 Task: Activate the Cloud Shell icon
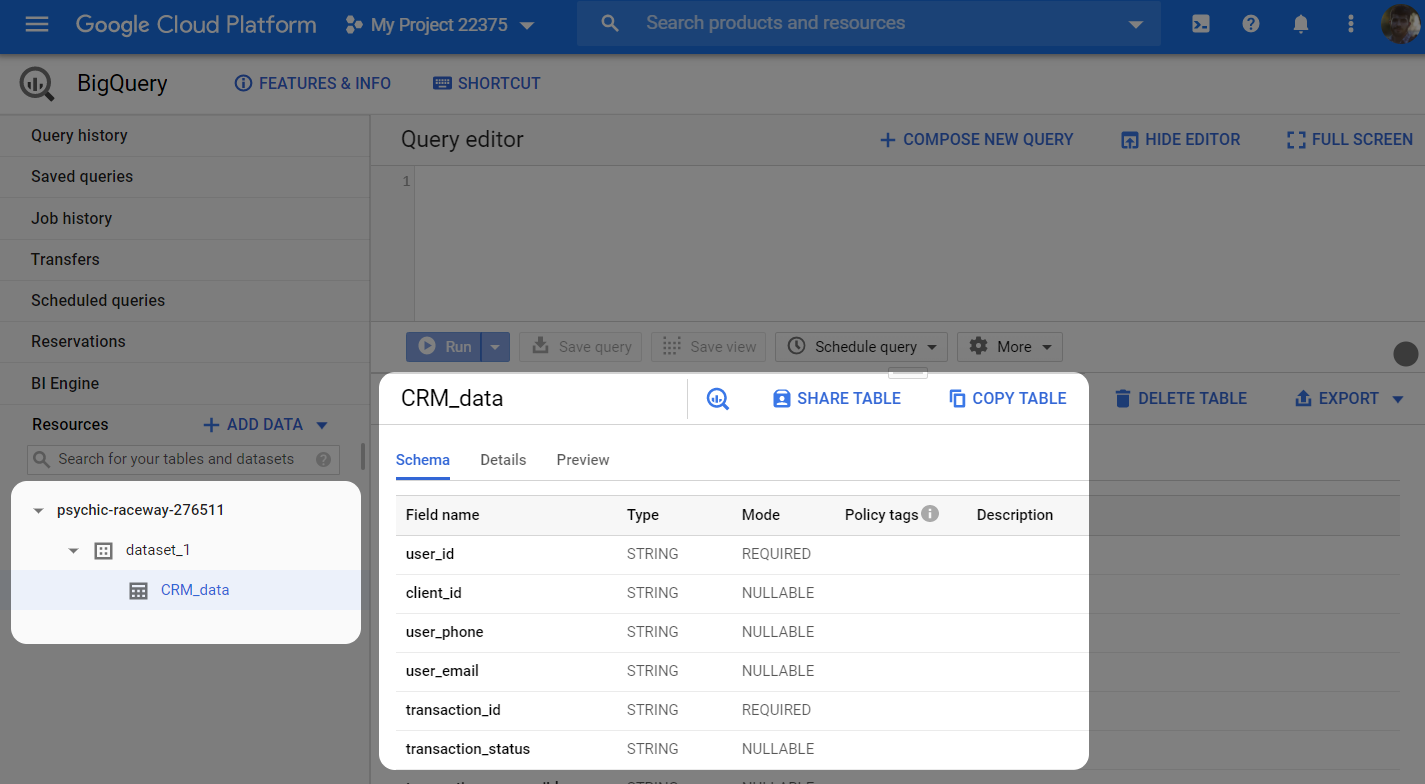click(x=1201, y=24)
